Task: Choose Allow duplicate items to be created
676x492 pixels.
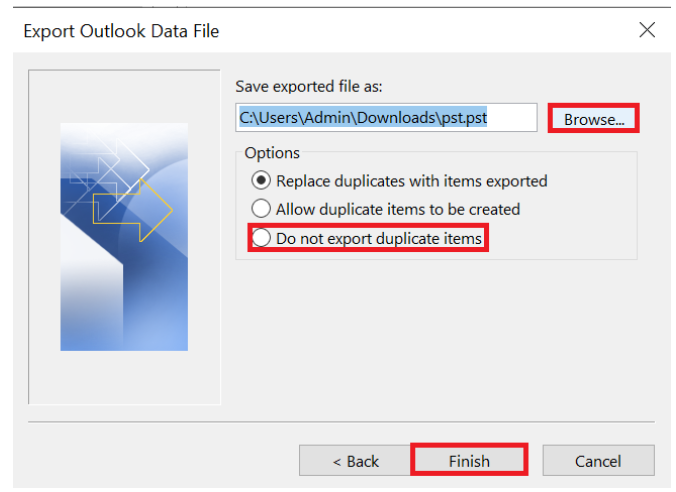Action: click(261, 209)
